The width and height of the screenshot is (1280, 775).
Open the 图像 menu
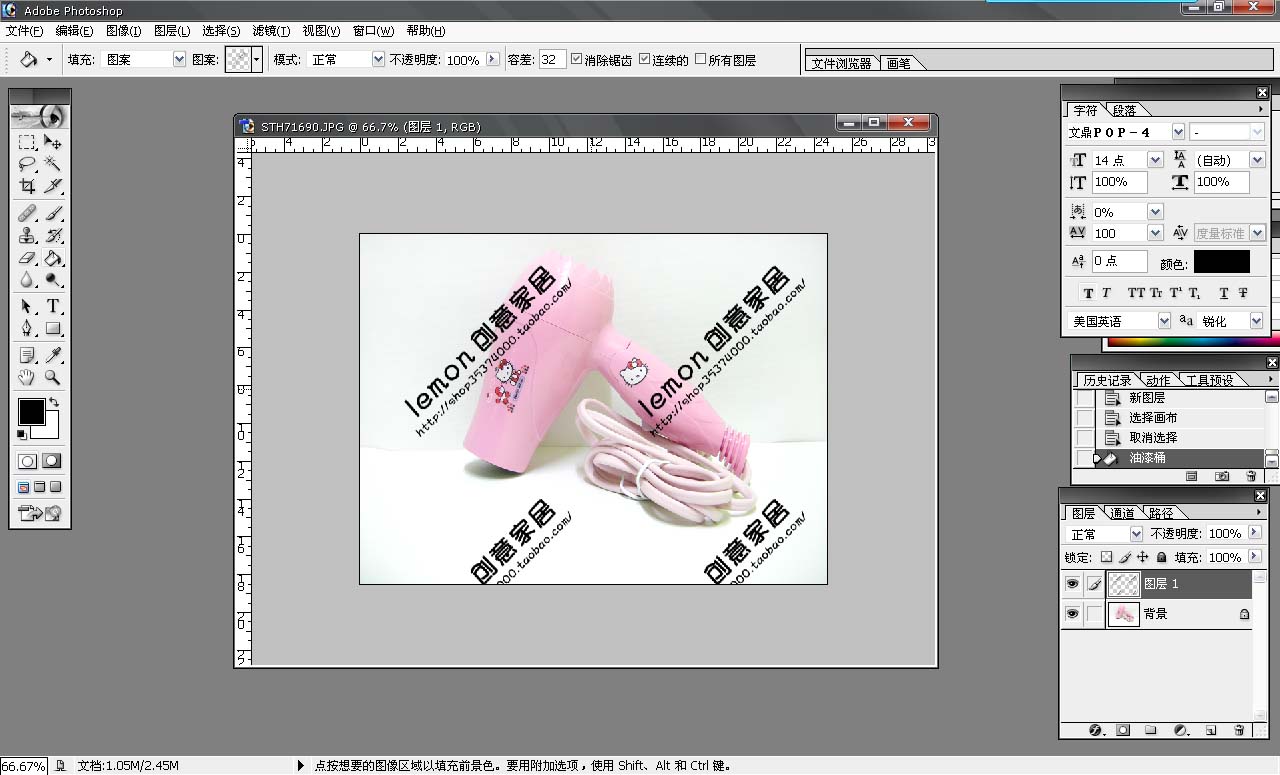tap(123, 31)
